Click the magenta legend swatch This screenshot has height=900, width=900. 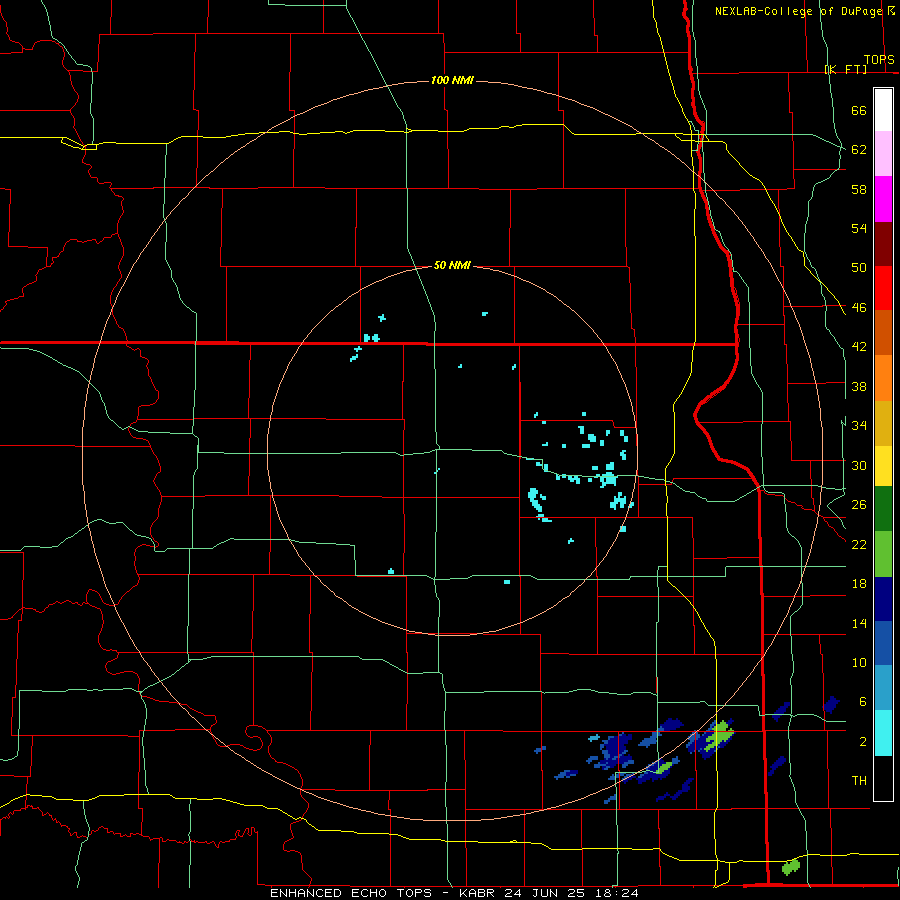click(883, 199)
